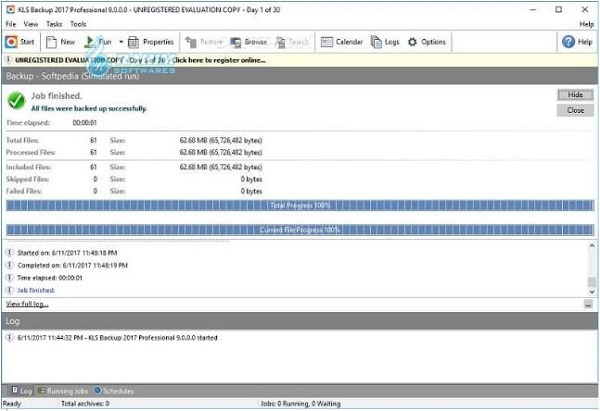The width and height of the screenshot is (600, 411).
Task: Select the 'Job finished.' log entry
Action: [36, 290]
